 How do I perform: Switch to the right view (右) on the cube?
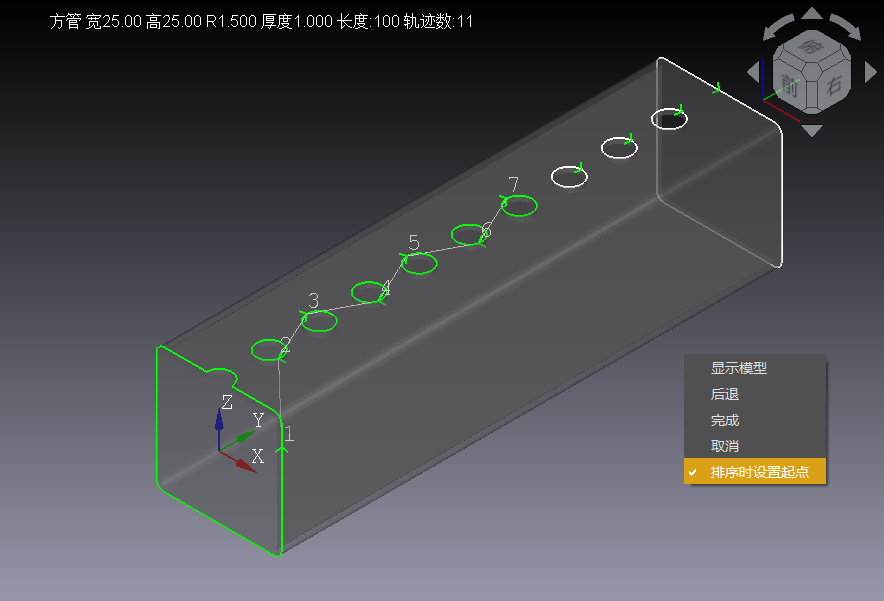[833, 84]
